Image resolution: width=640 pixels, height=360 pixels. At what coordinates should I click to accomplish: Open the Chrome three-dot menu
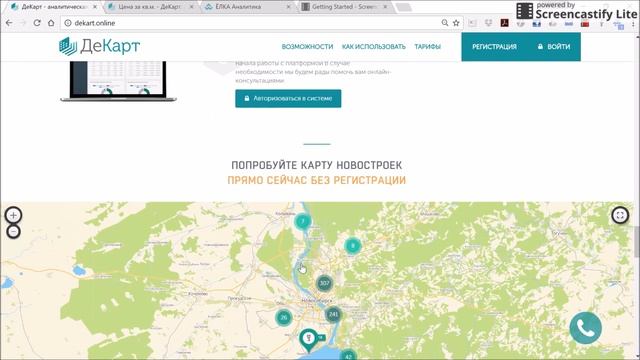633,24
